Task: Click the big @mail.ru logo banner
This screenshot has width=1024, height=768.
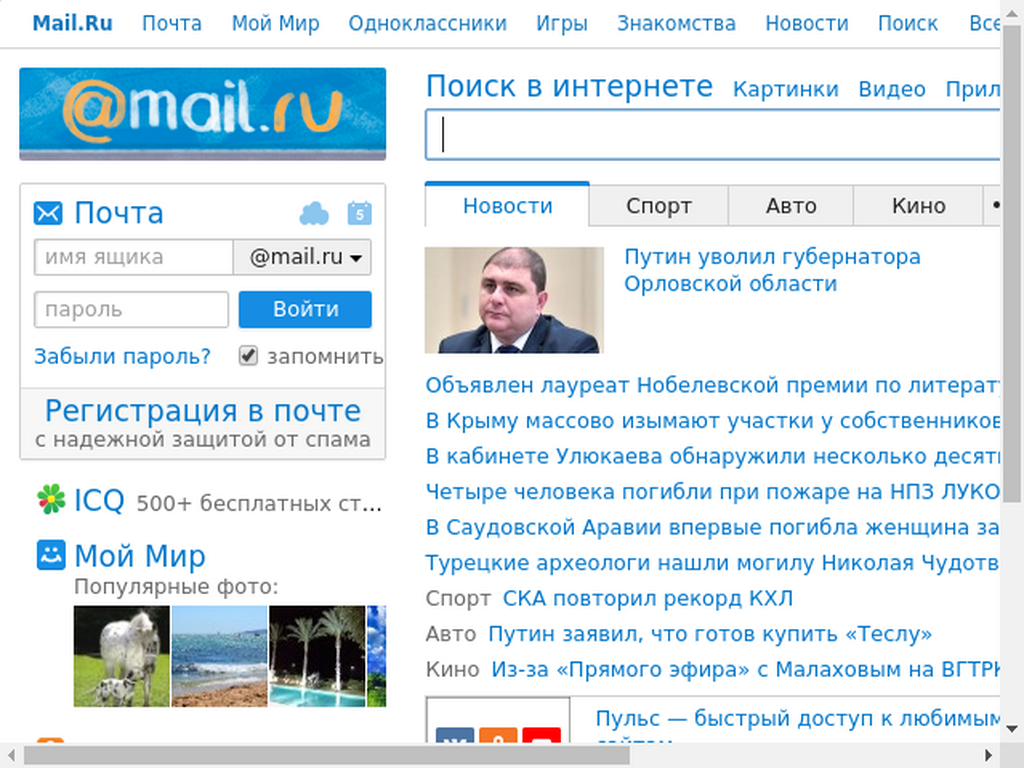Action: (202, 114)
